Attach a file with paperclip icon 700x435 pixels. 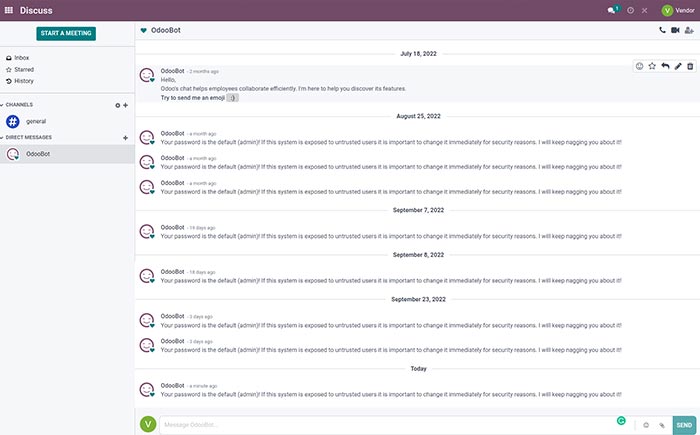point(662,425)
